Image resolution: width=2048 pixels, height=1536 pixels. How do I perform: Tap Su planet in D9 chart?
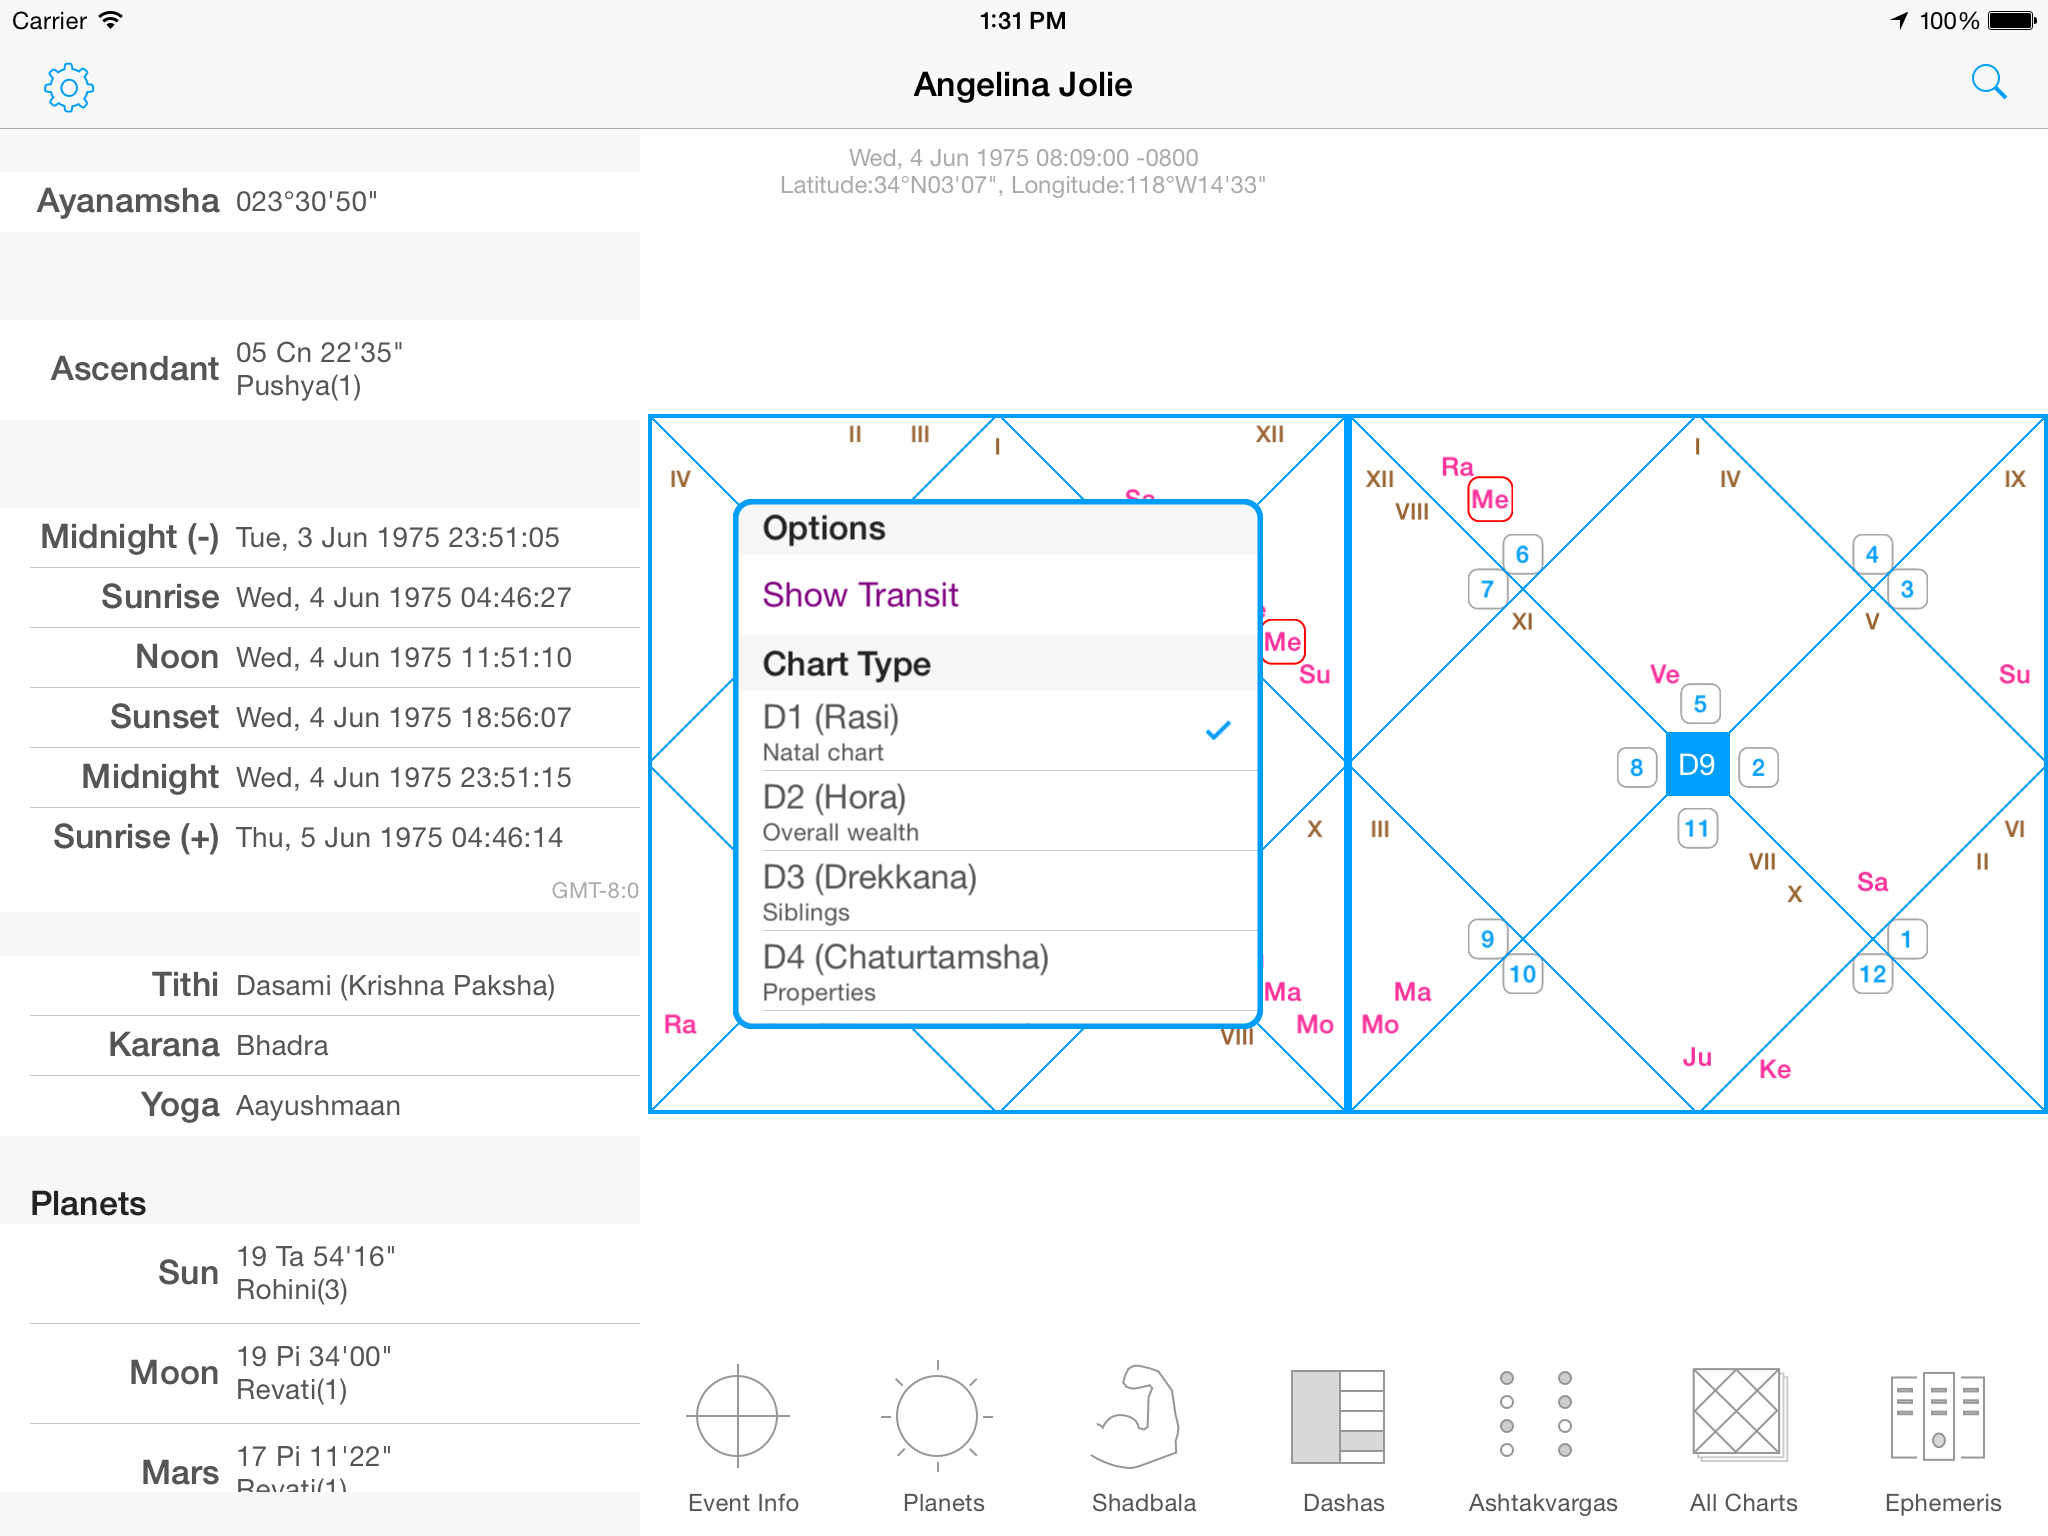click(2014, 675)
